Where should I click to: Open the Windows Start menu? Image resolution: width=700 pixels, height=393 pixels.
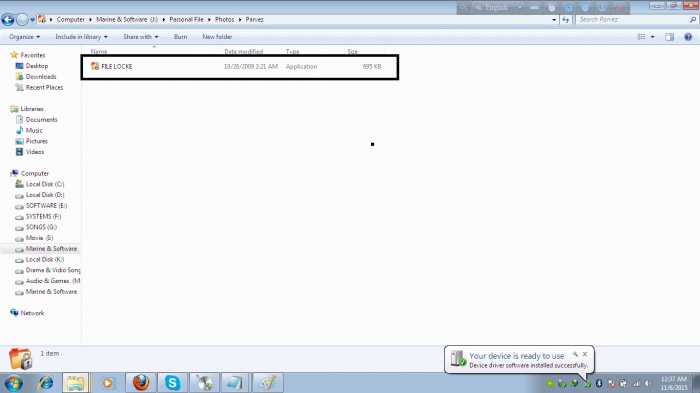coord(13,383)
